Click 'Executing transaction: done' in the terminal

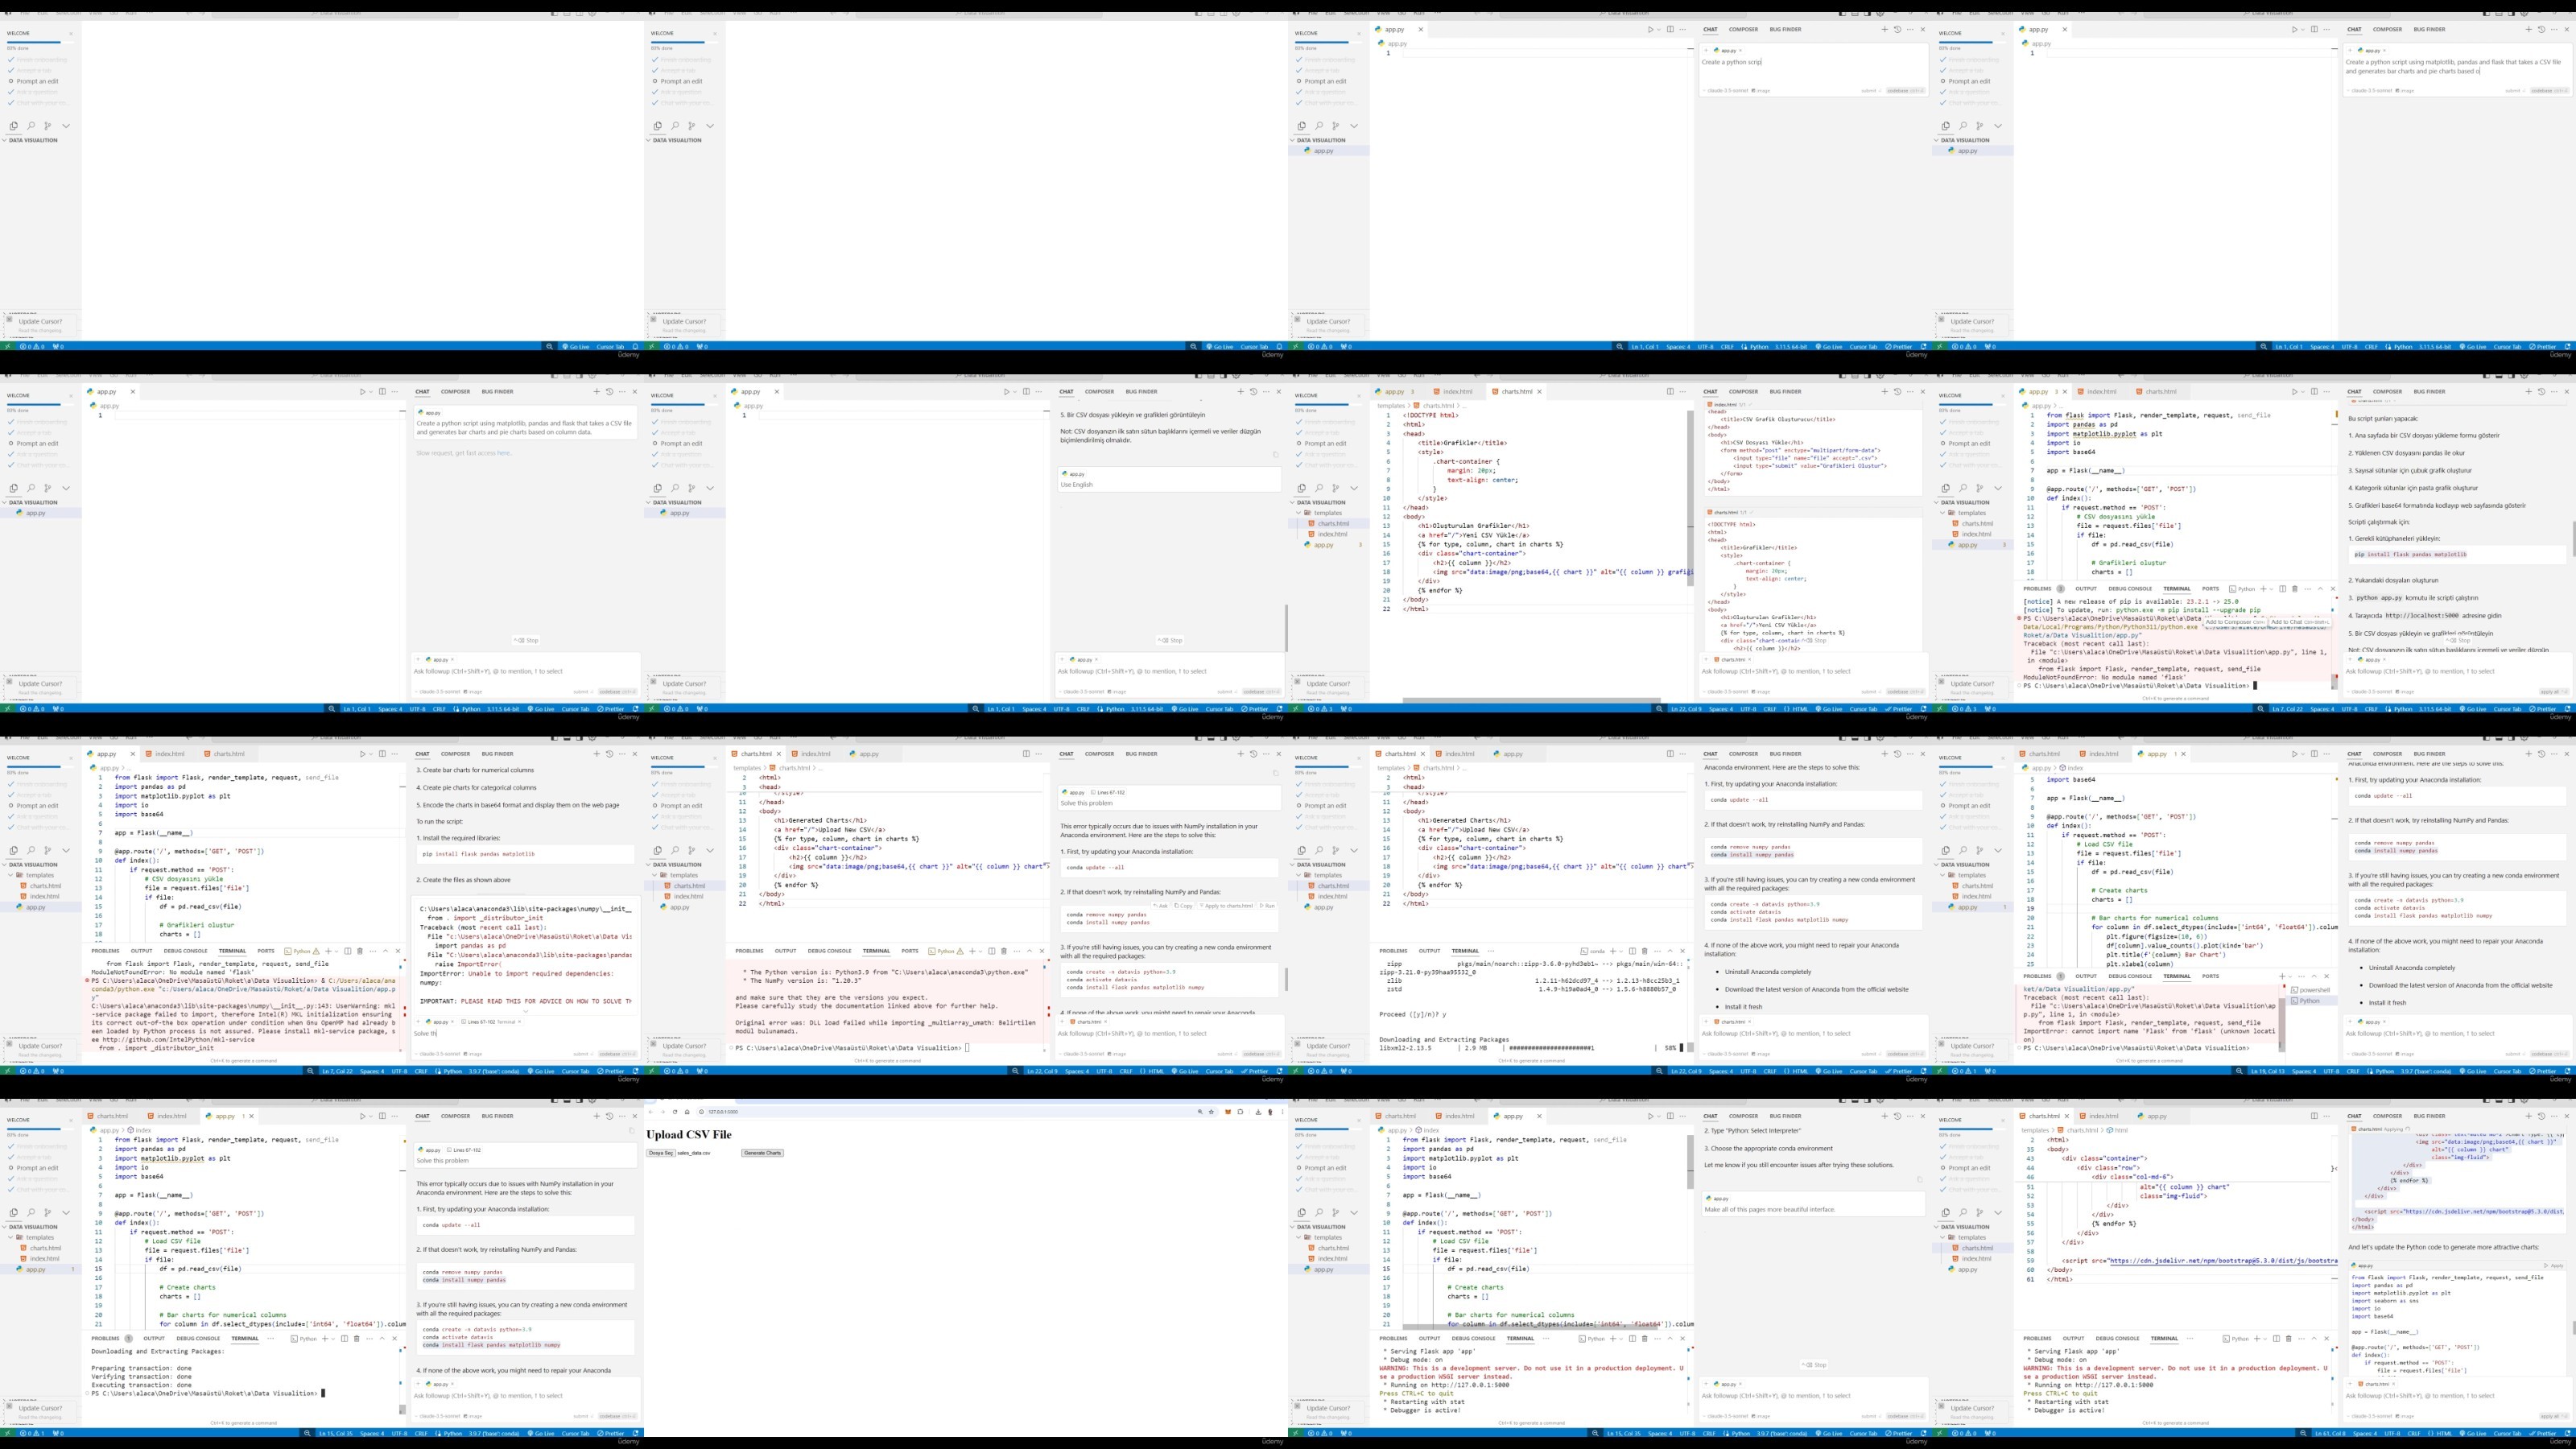[141, 1385]
